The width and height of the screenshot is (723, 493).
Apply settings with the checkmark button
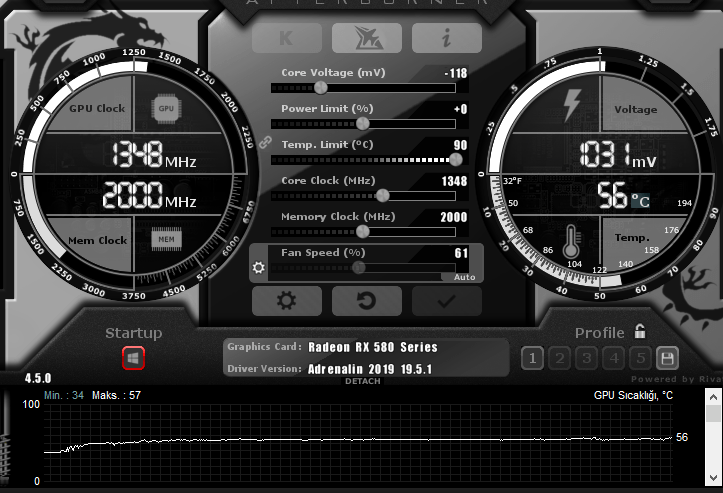(446, 301)
